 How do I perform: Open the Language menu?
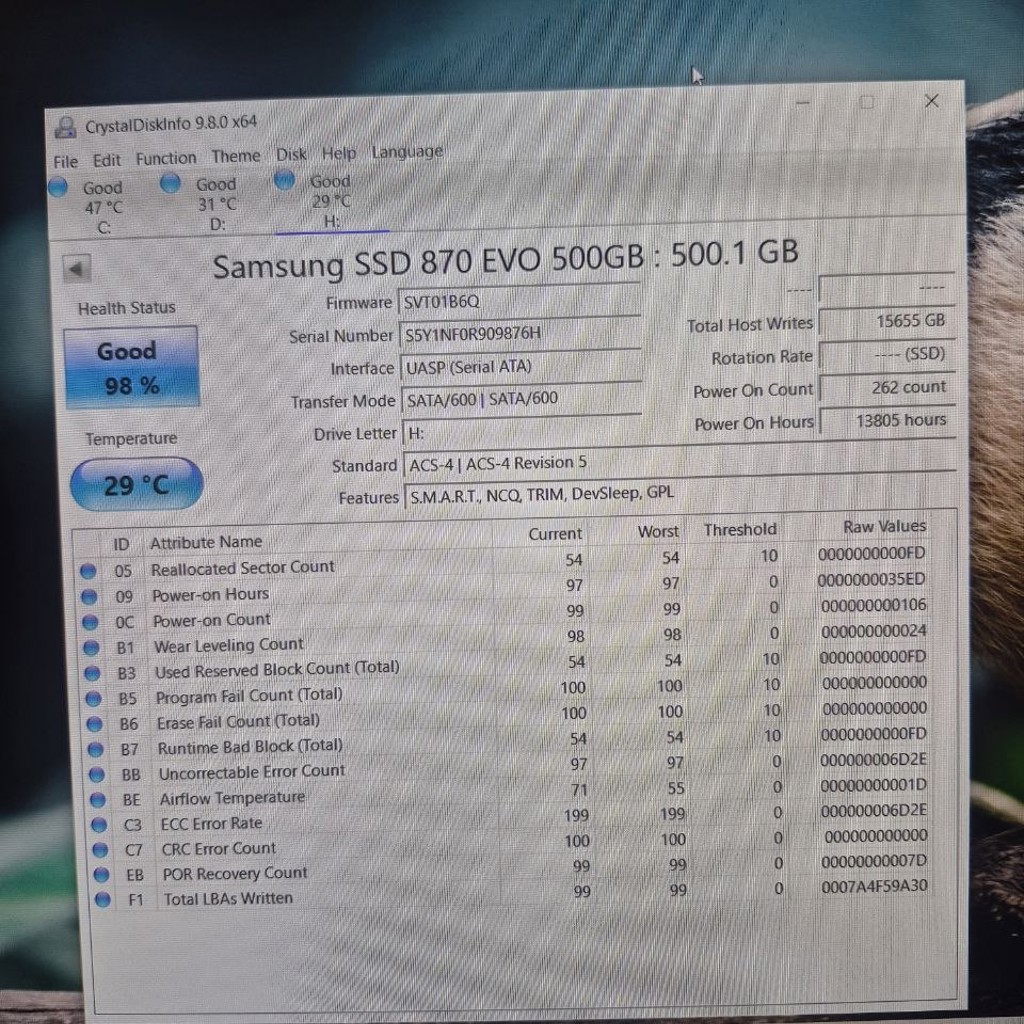pyautogui.click(x=408, y=152)
